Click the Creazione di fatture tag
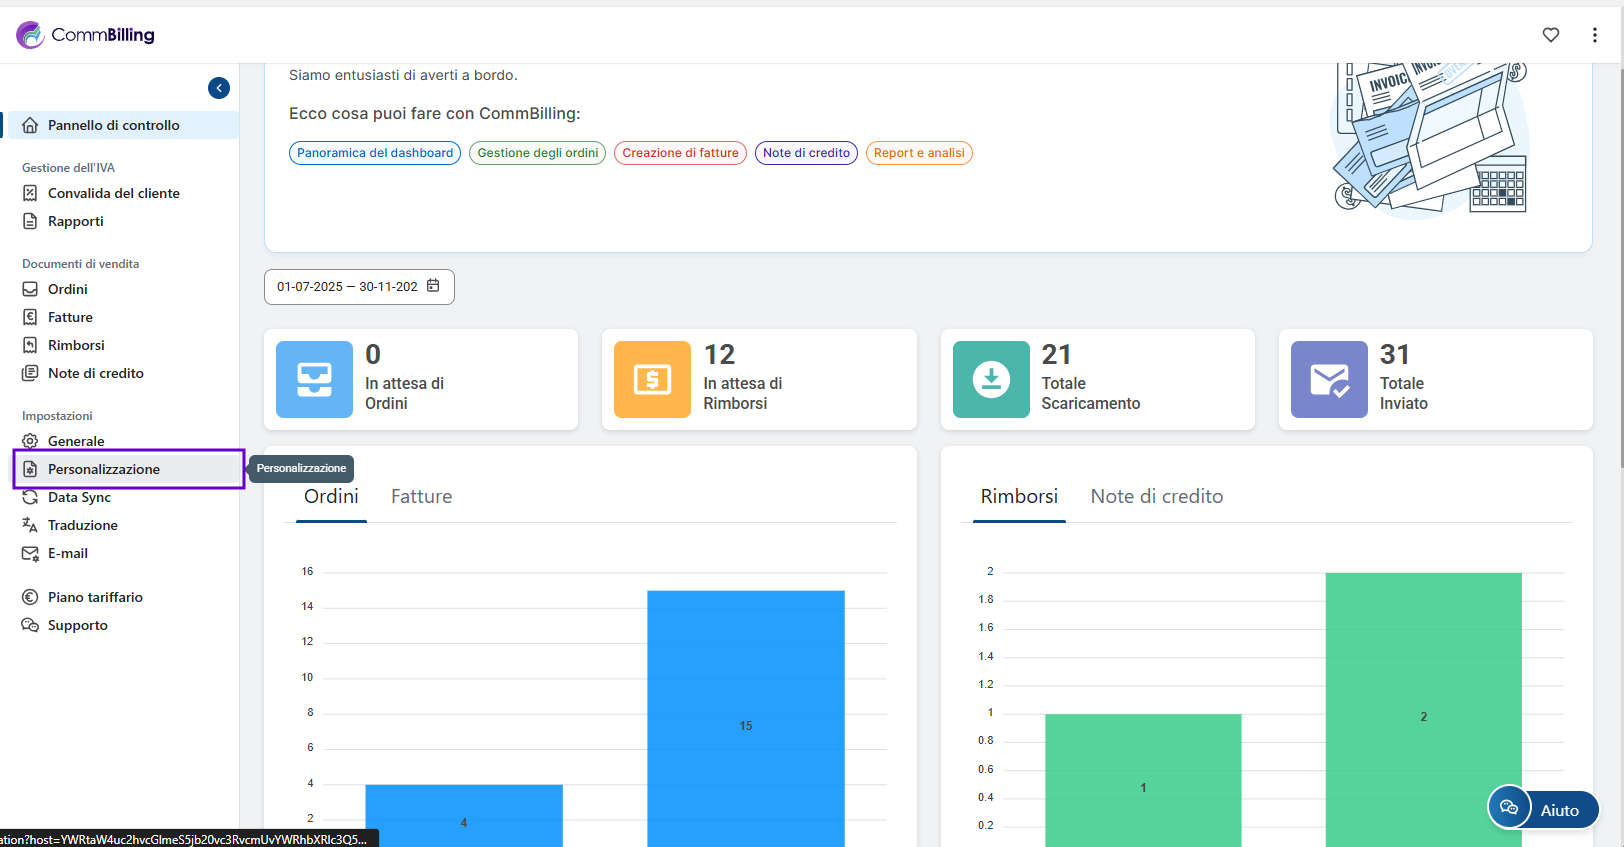 pyautogui.click(x=680, y=153)
